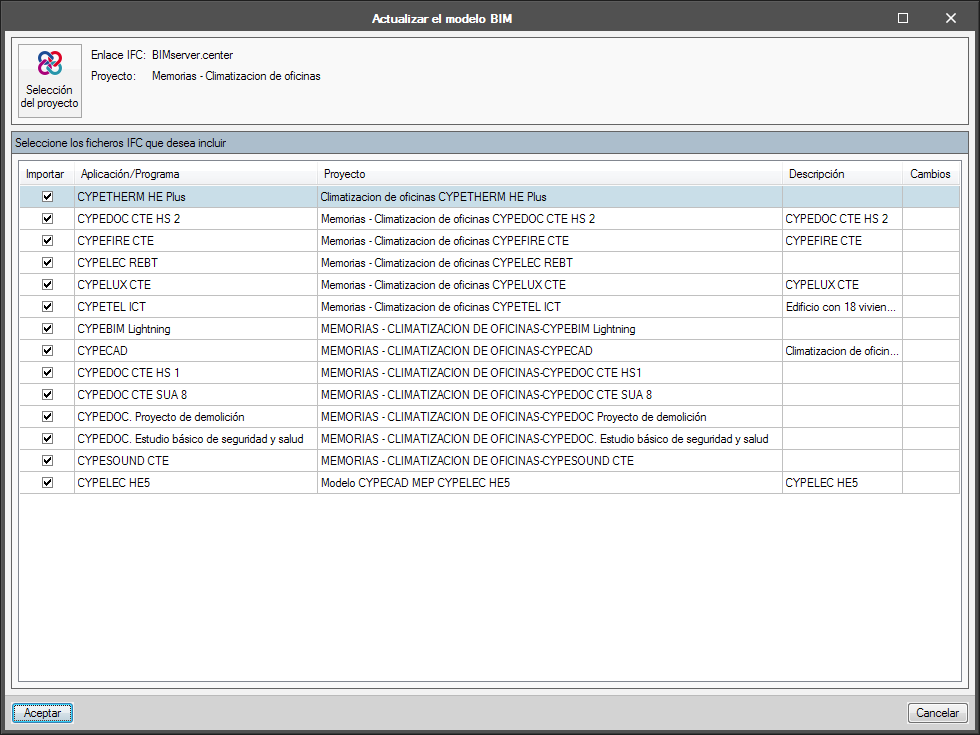Viewport: 980px width, 735px height.
Task: Select the Aplicación/Programa column header
Action: click(x=196, y=174)
